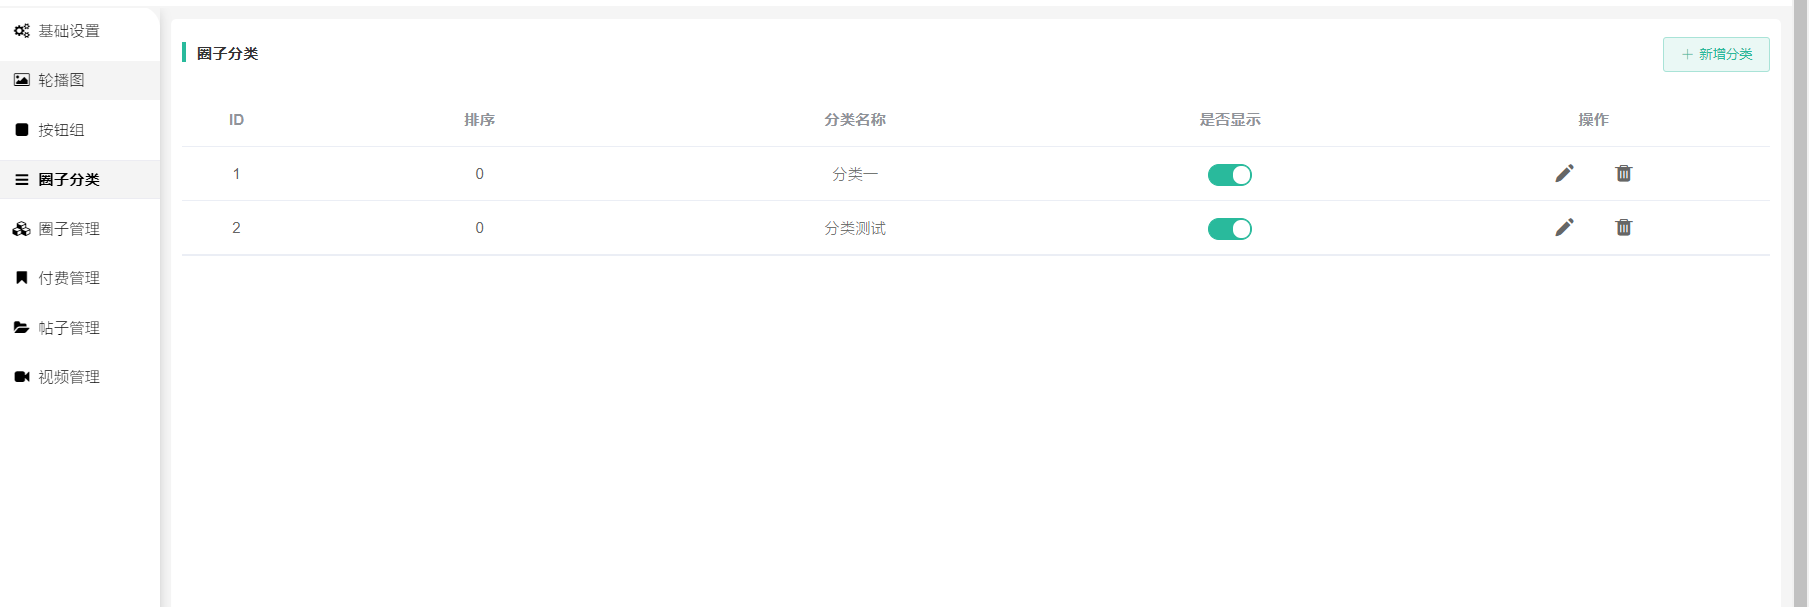This screenshot has height=607, width=1809.
Task: Click the video camera icon beside 视频管理
Action: click(21, 377)
